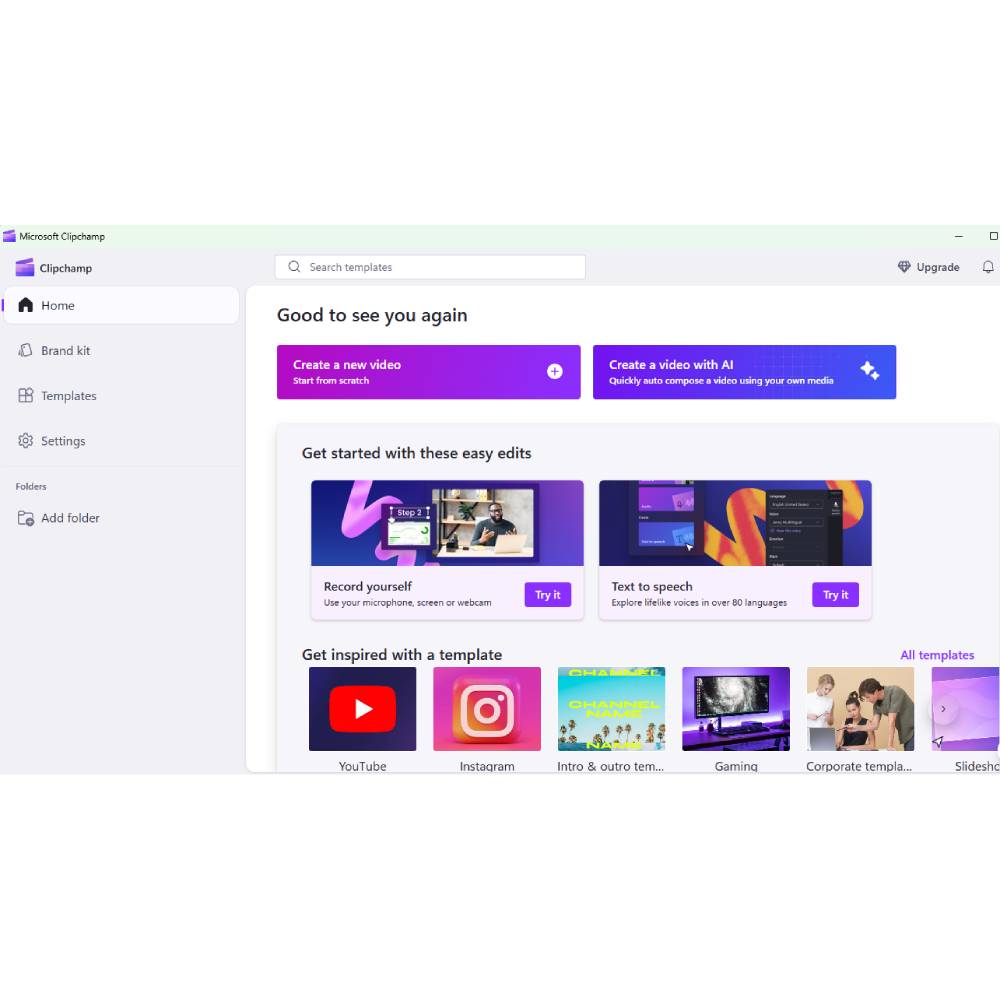
Task: Click Try it for Record yourself
Action: coord(547,594)
